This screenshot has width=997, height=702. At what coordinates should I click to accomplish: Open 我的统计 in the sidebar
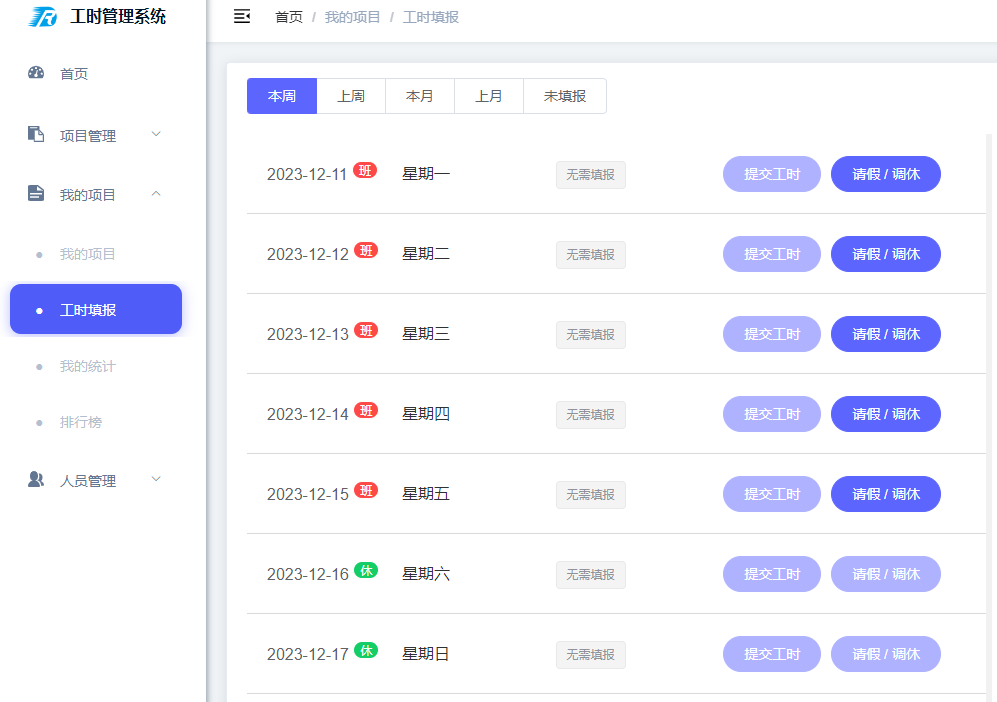88,366
